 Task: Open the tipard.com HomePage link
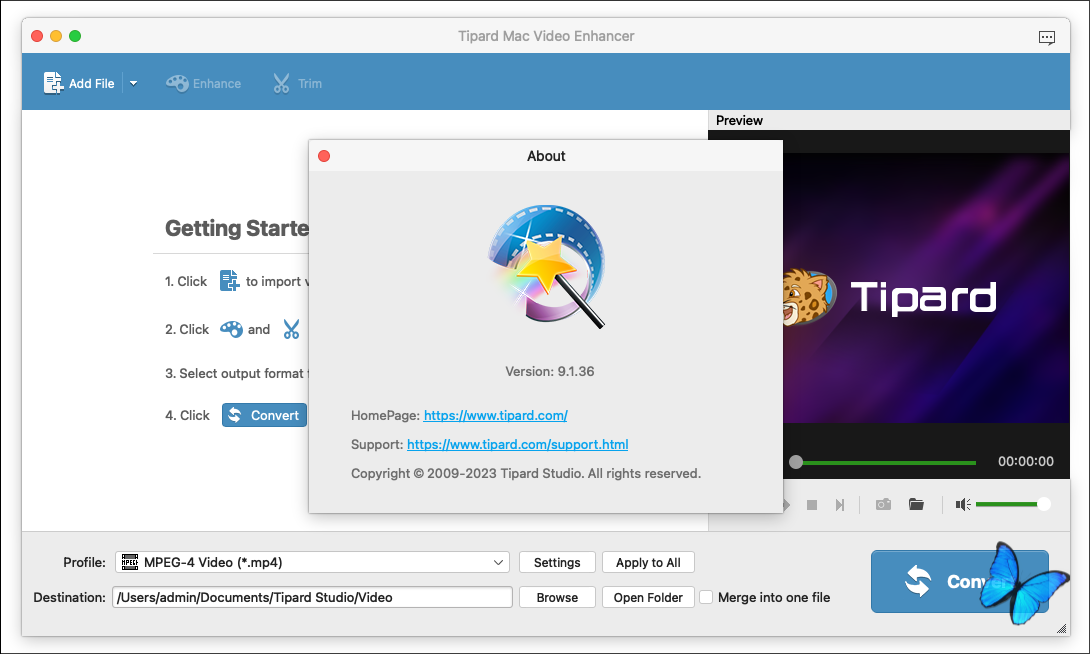click(496, 415)
